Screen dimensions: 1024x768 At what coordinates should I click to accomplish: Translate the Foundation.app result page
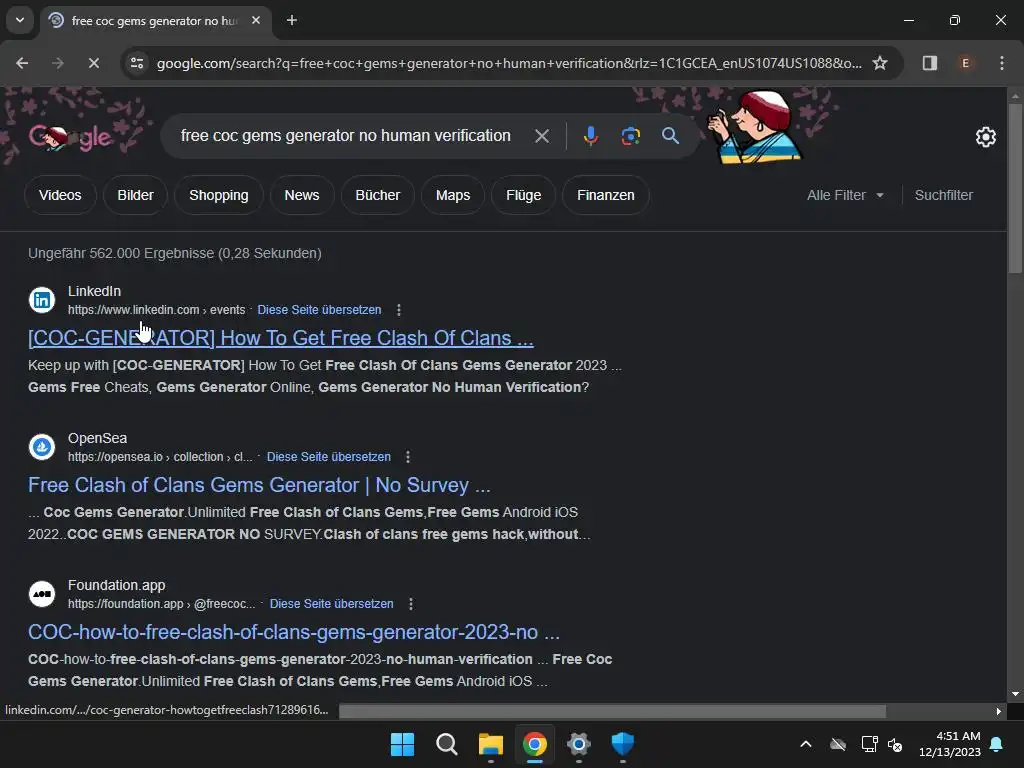click(x=332, y=603)
